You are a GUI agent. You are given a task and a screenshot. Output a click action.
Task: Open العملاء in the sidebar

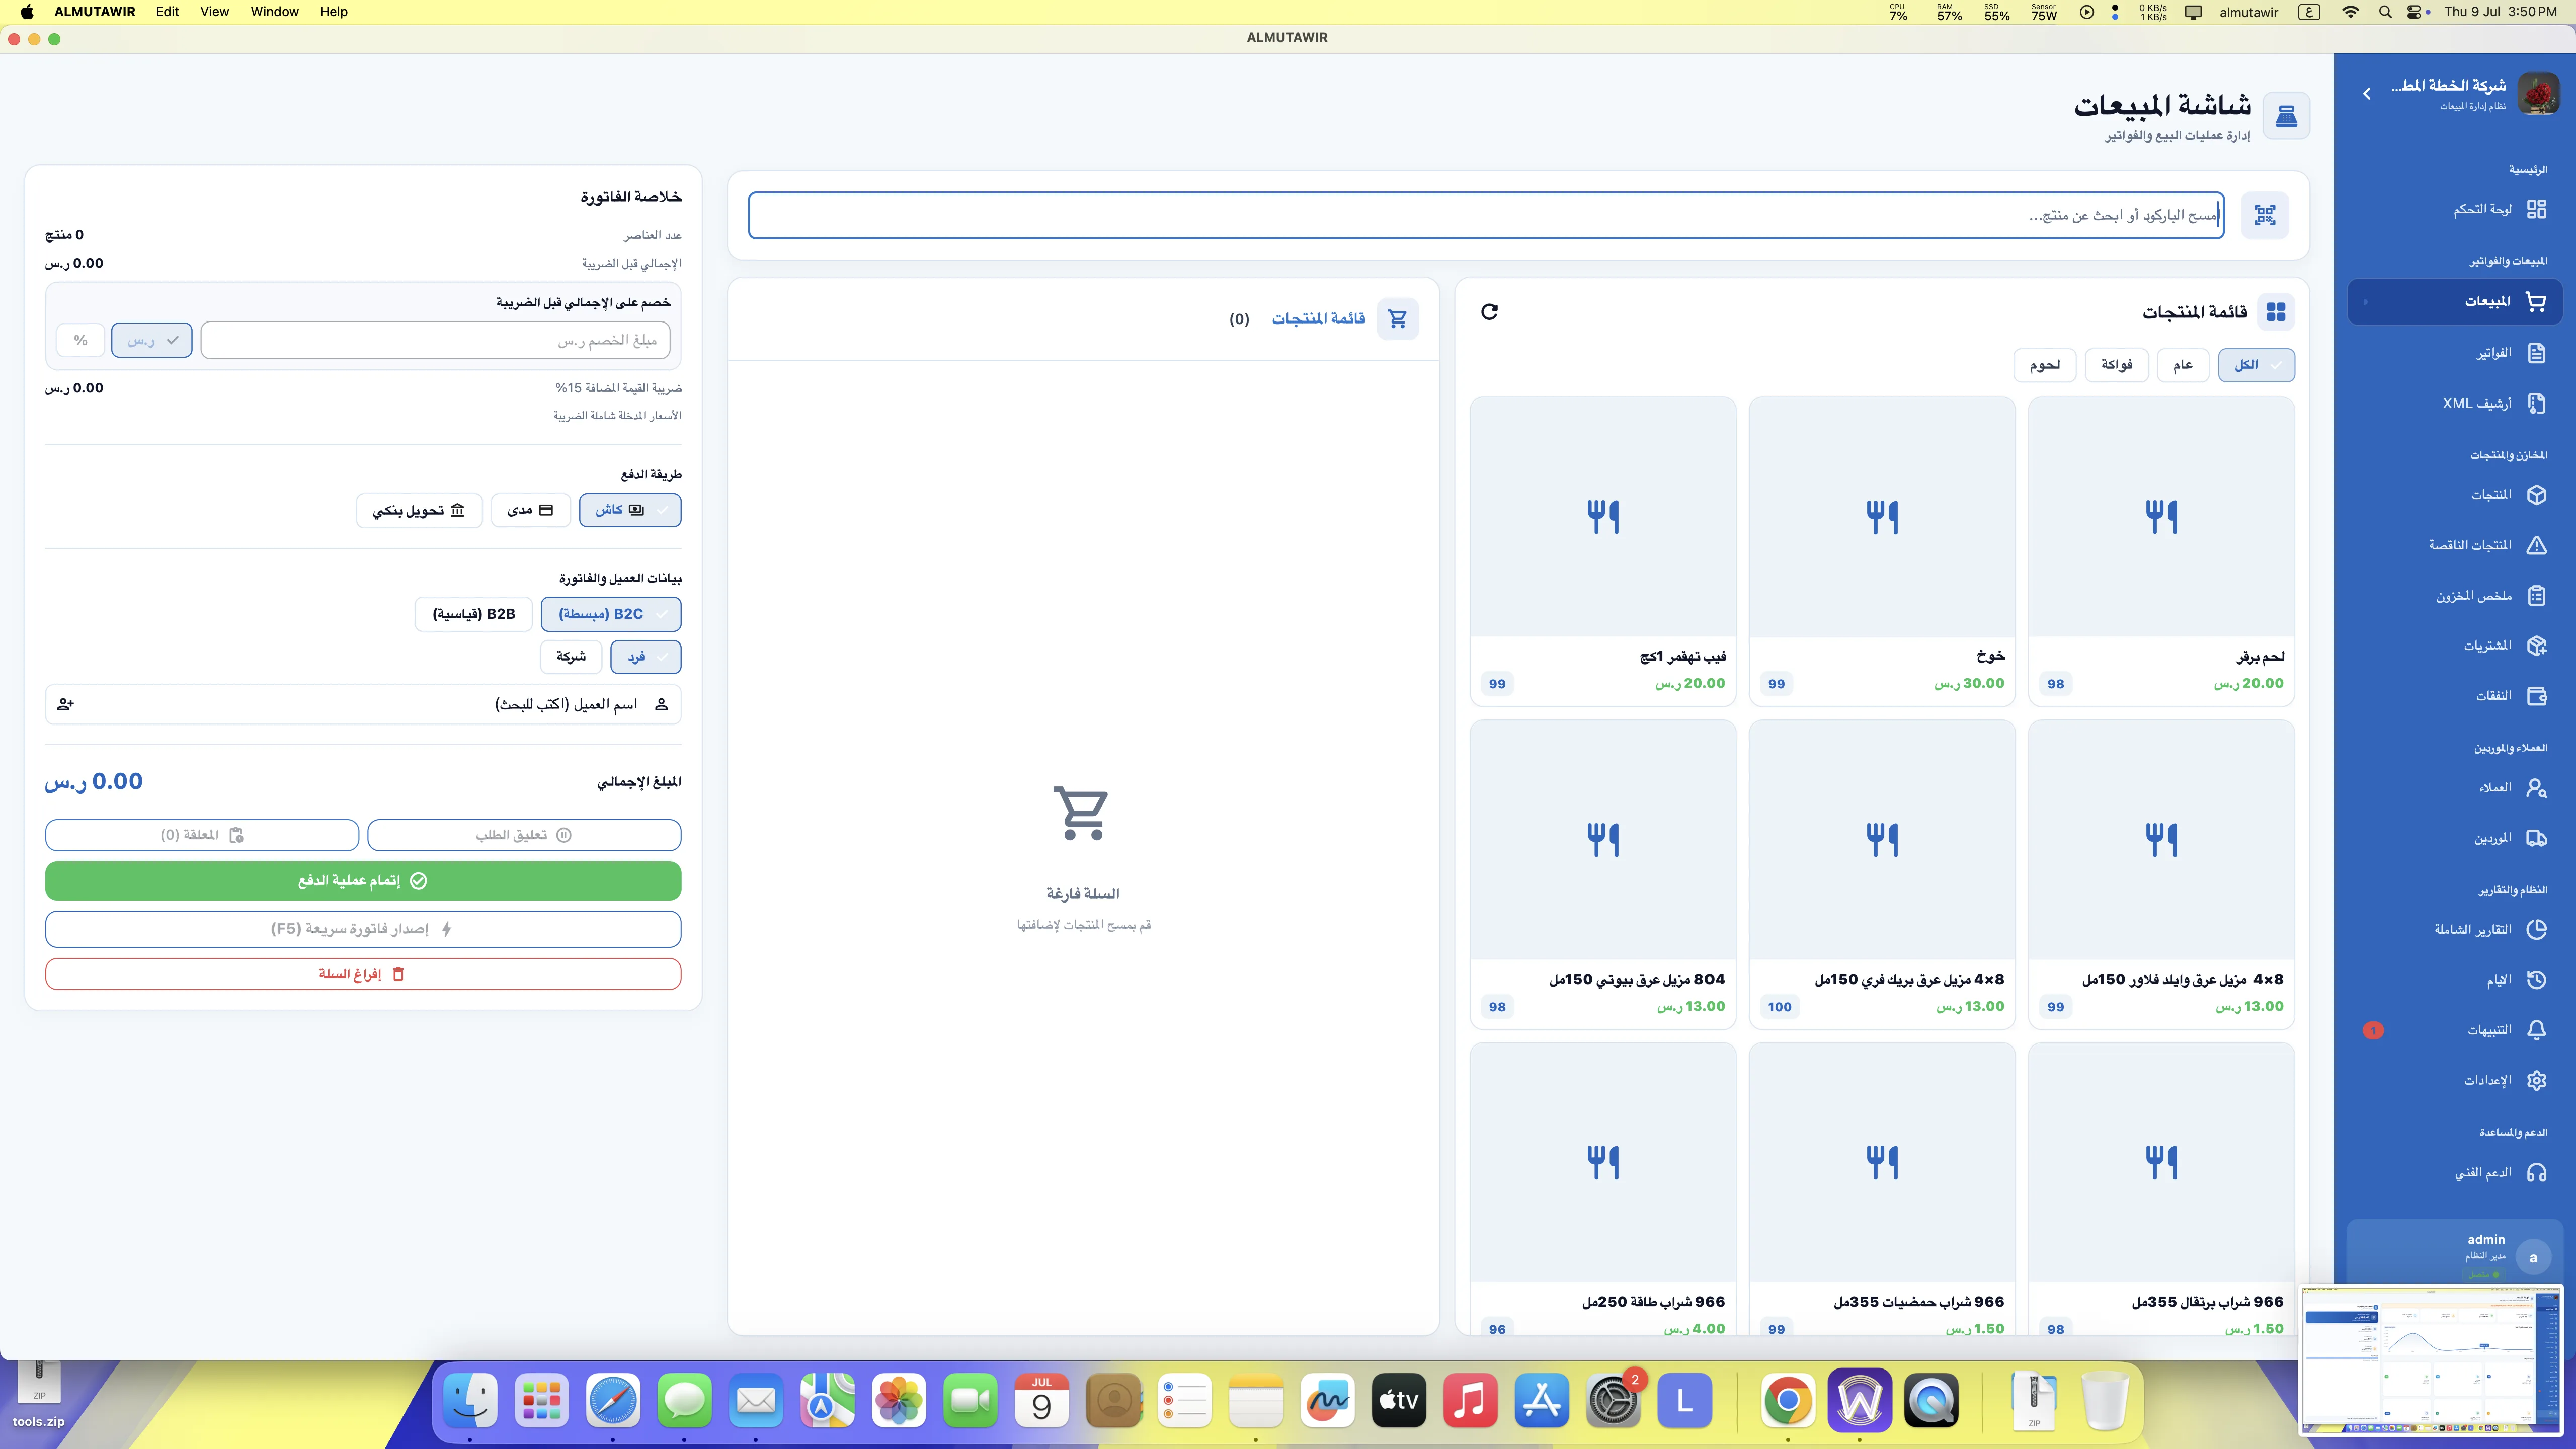pos(2455,788)
